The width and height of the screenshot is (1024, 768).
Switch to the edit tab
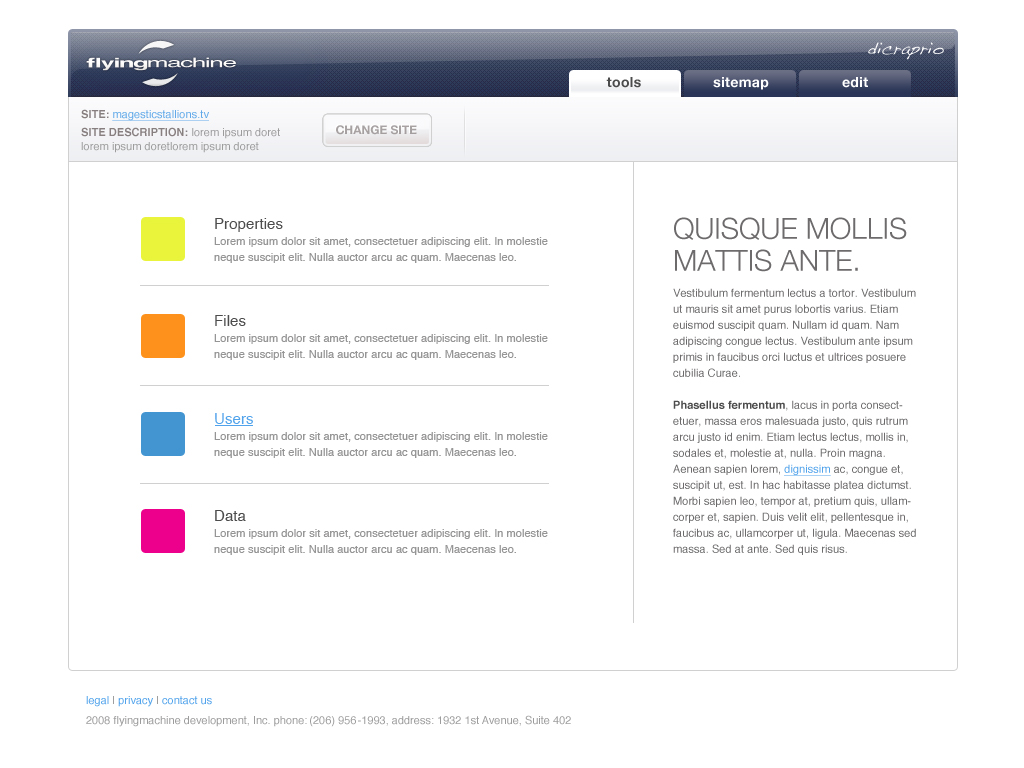tap(854, 83)
